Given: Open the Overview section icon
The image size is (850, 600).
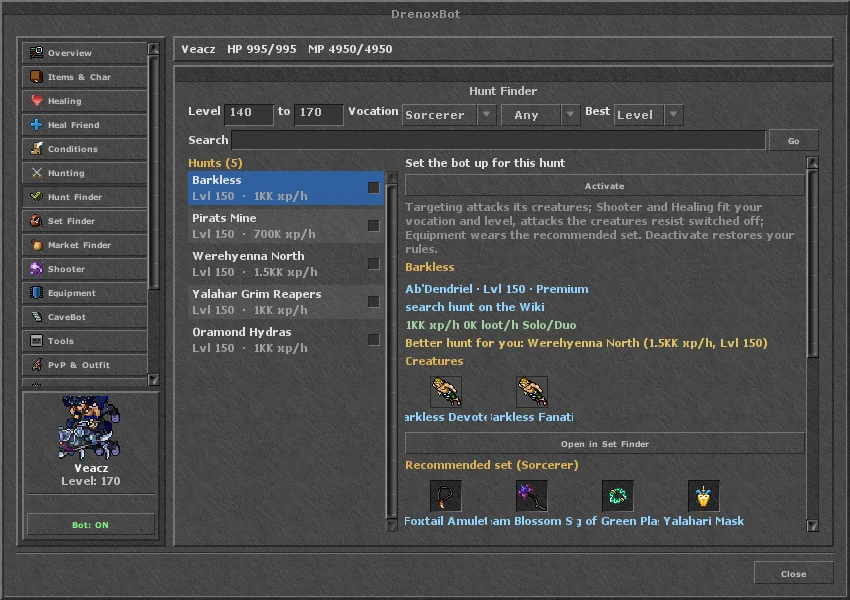Looking at the screenshot, I should tap(36, 53).
